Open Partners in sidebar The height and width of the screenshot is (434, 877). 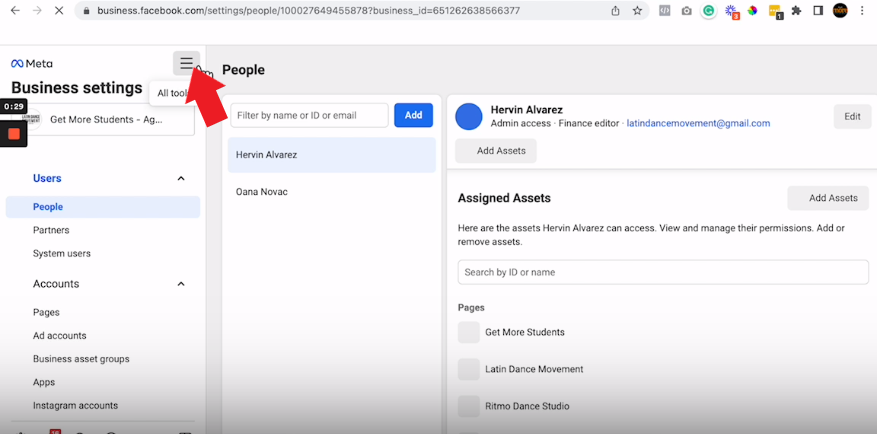coord(51,230)
